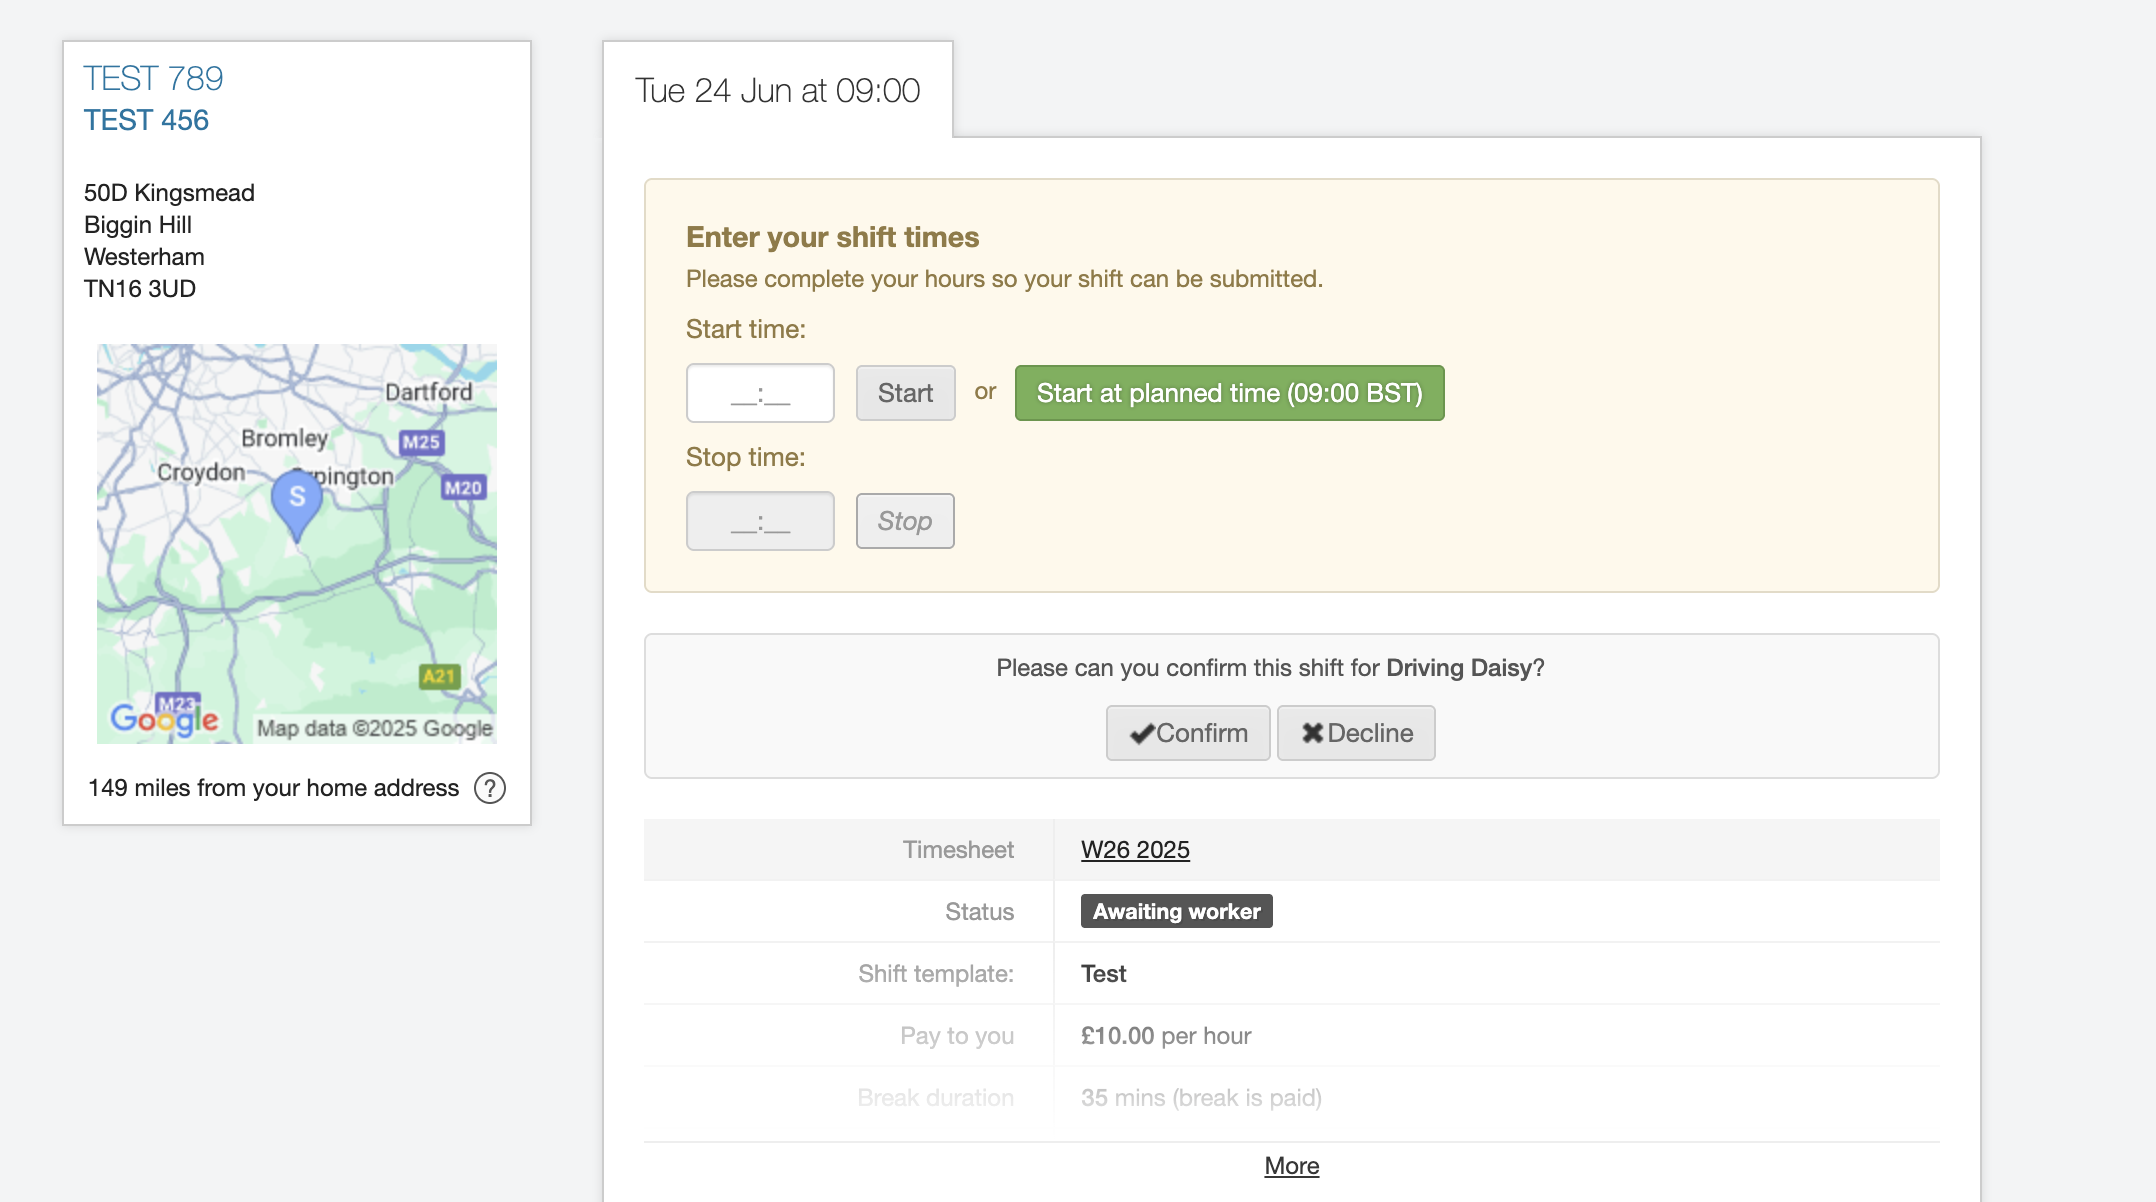Click the A21 road badge on map

[439, 676]
